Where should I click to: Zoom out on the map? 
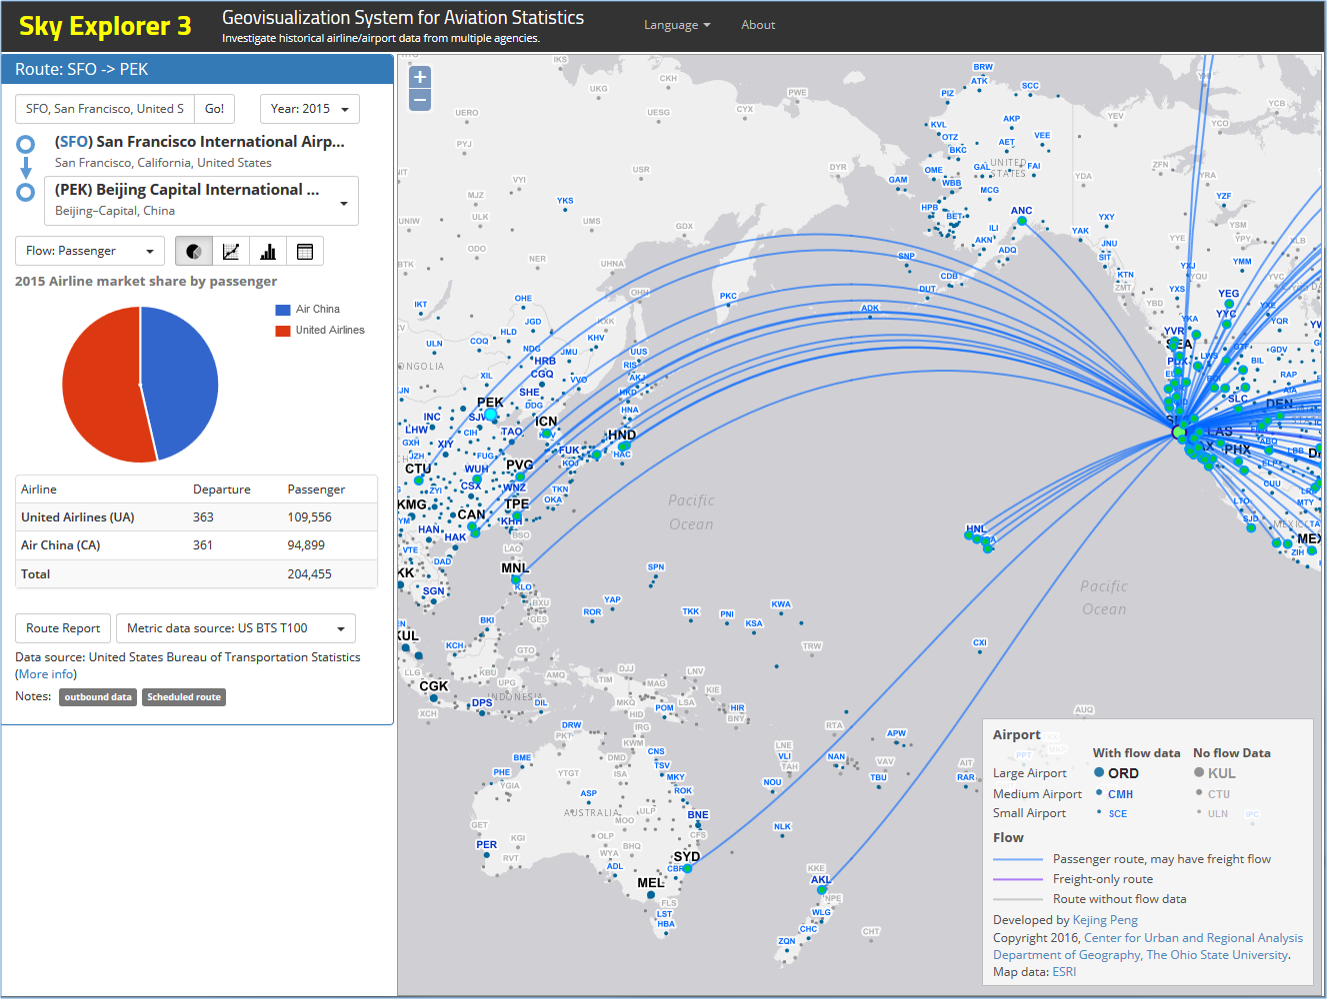[x=420, y=100]
